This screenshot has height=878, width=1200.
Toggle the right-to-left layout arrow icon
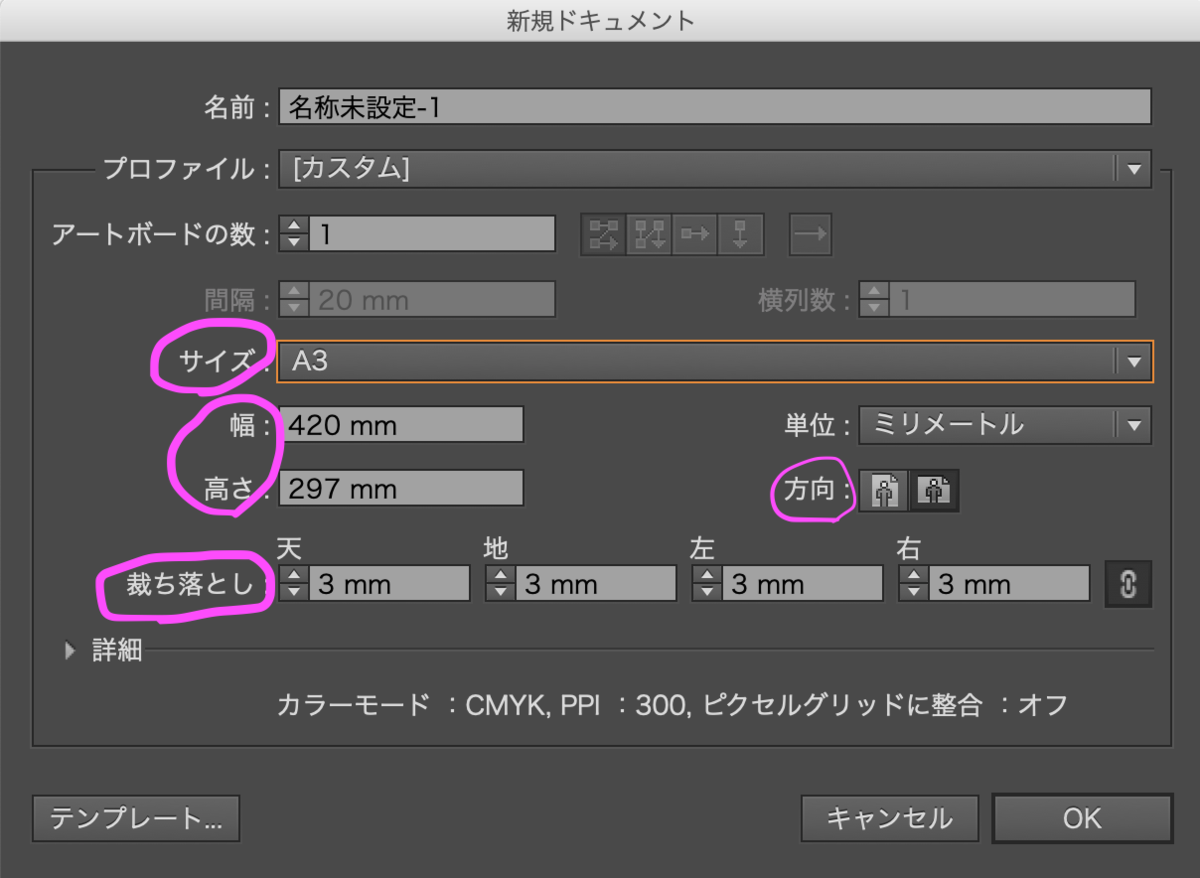pyautogui.click(x=811, y=235)
